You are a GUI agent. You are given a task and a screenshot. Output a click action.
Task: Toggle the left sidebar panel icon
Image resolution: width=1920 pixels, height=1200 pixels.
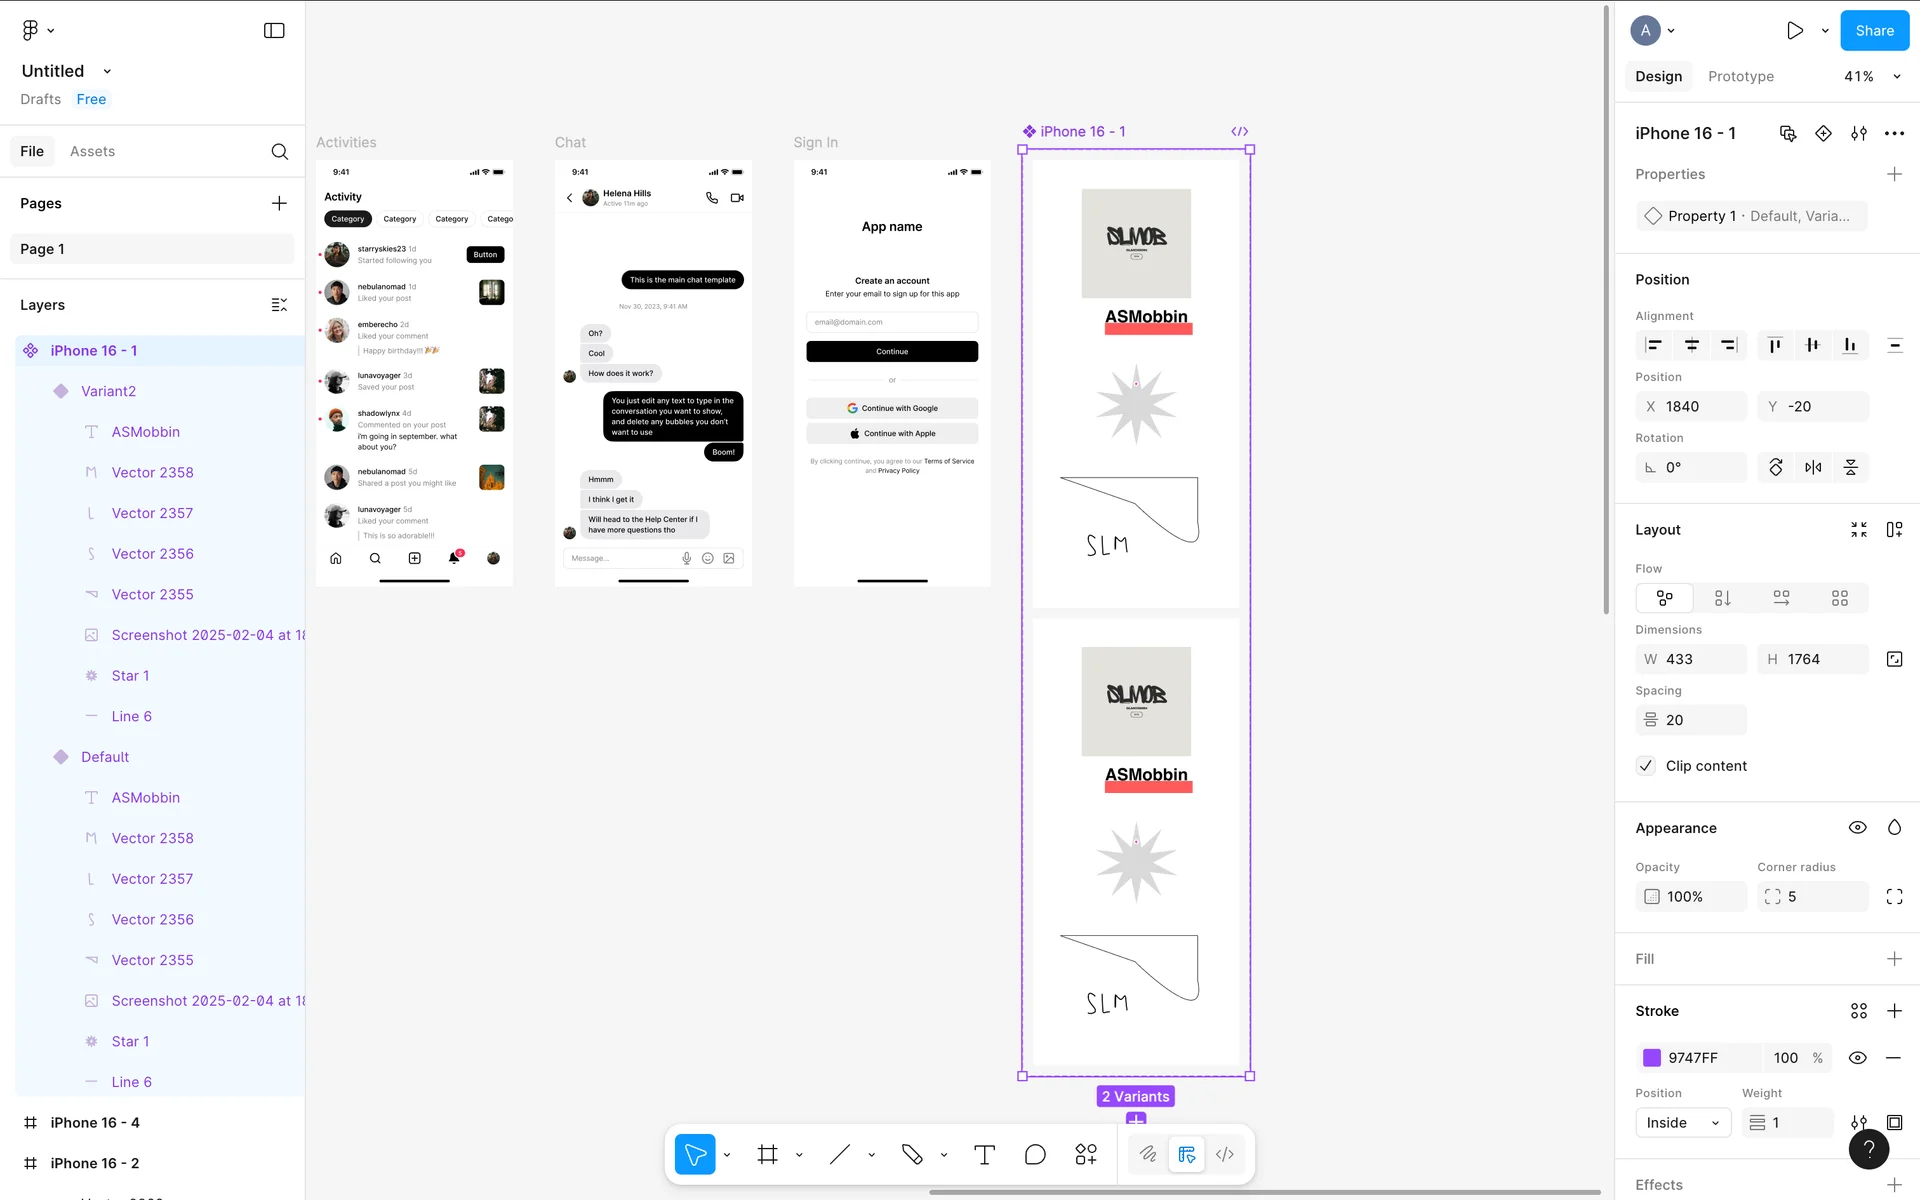(274, 31)
